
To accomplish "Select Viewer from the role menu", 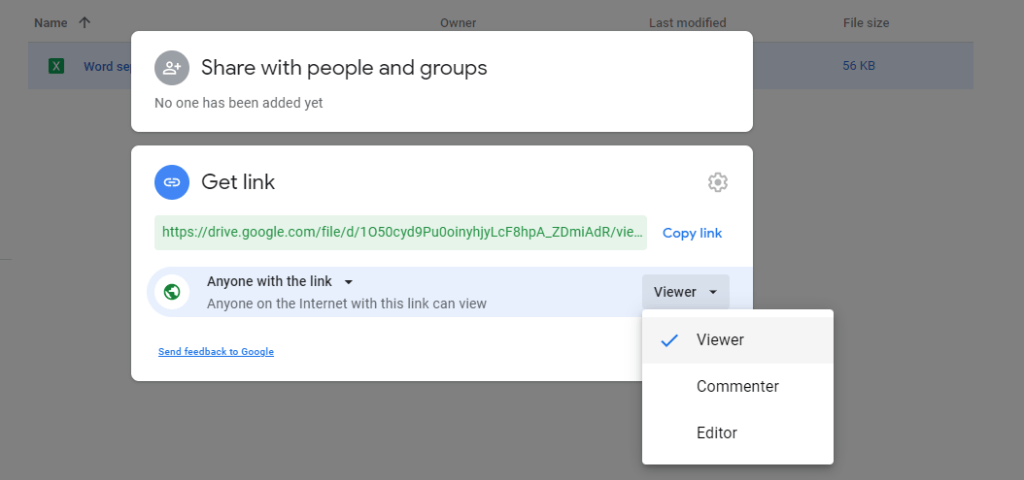I will coord(720,340).
